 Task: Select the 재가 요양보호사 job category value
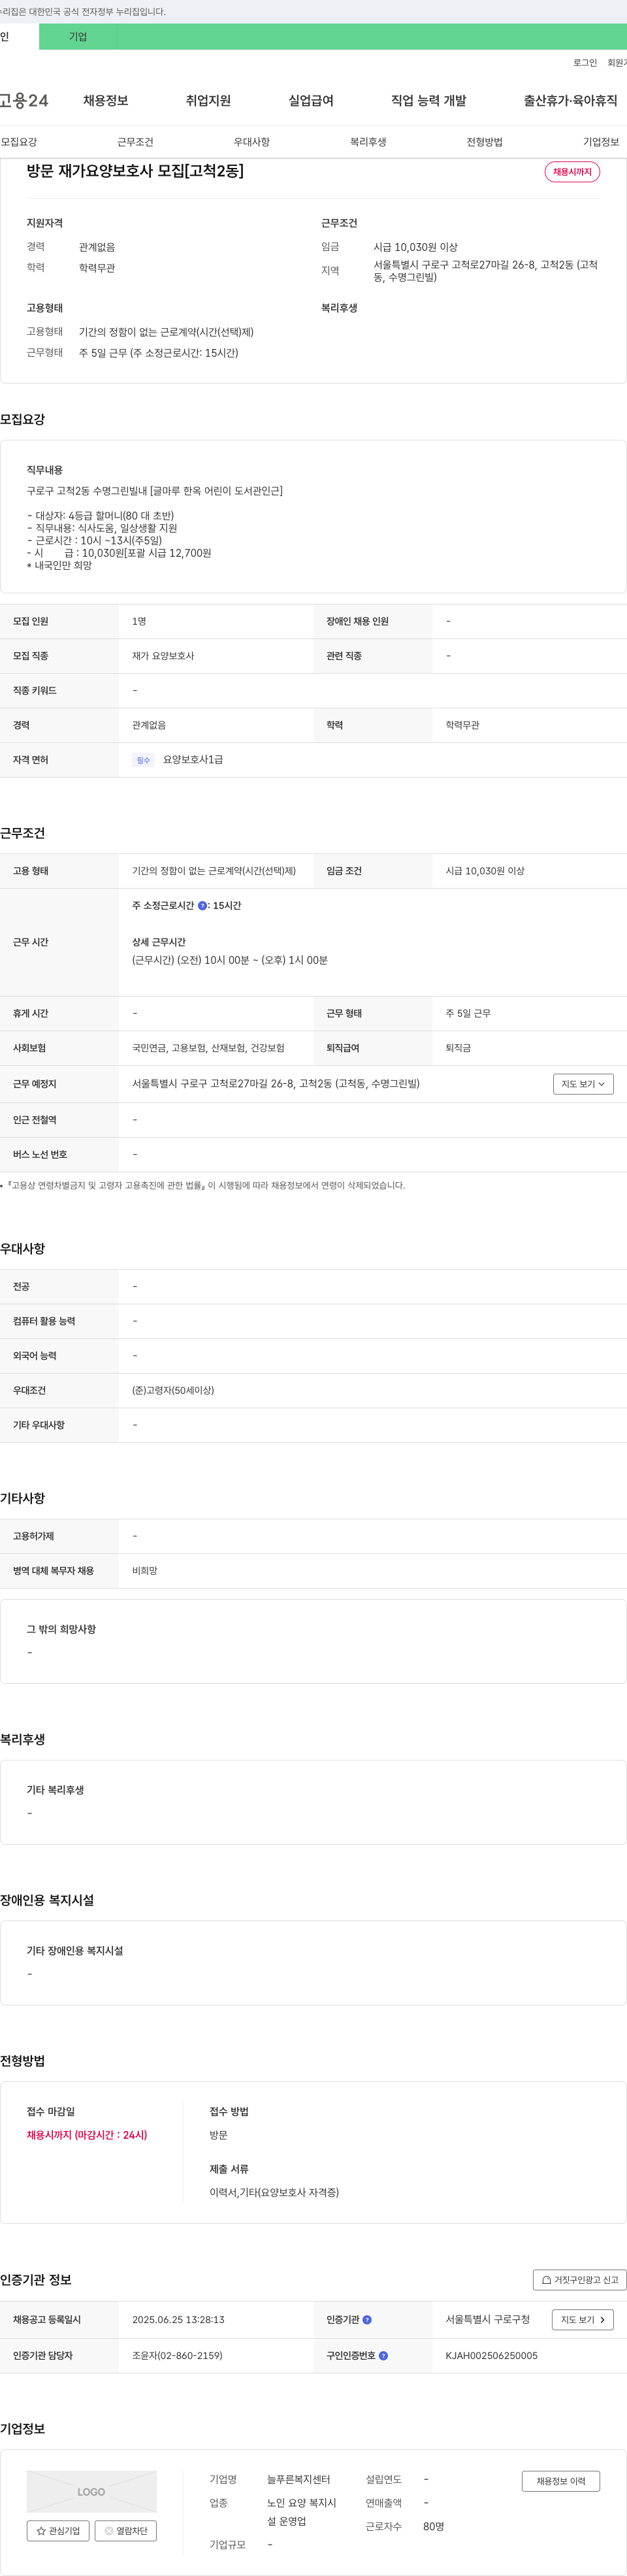[163, 656]
